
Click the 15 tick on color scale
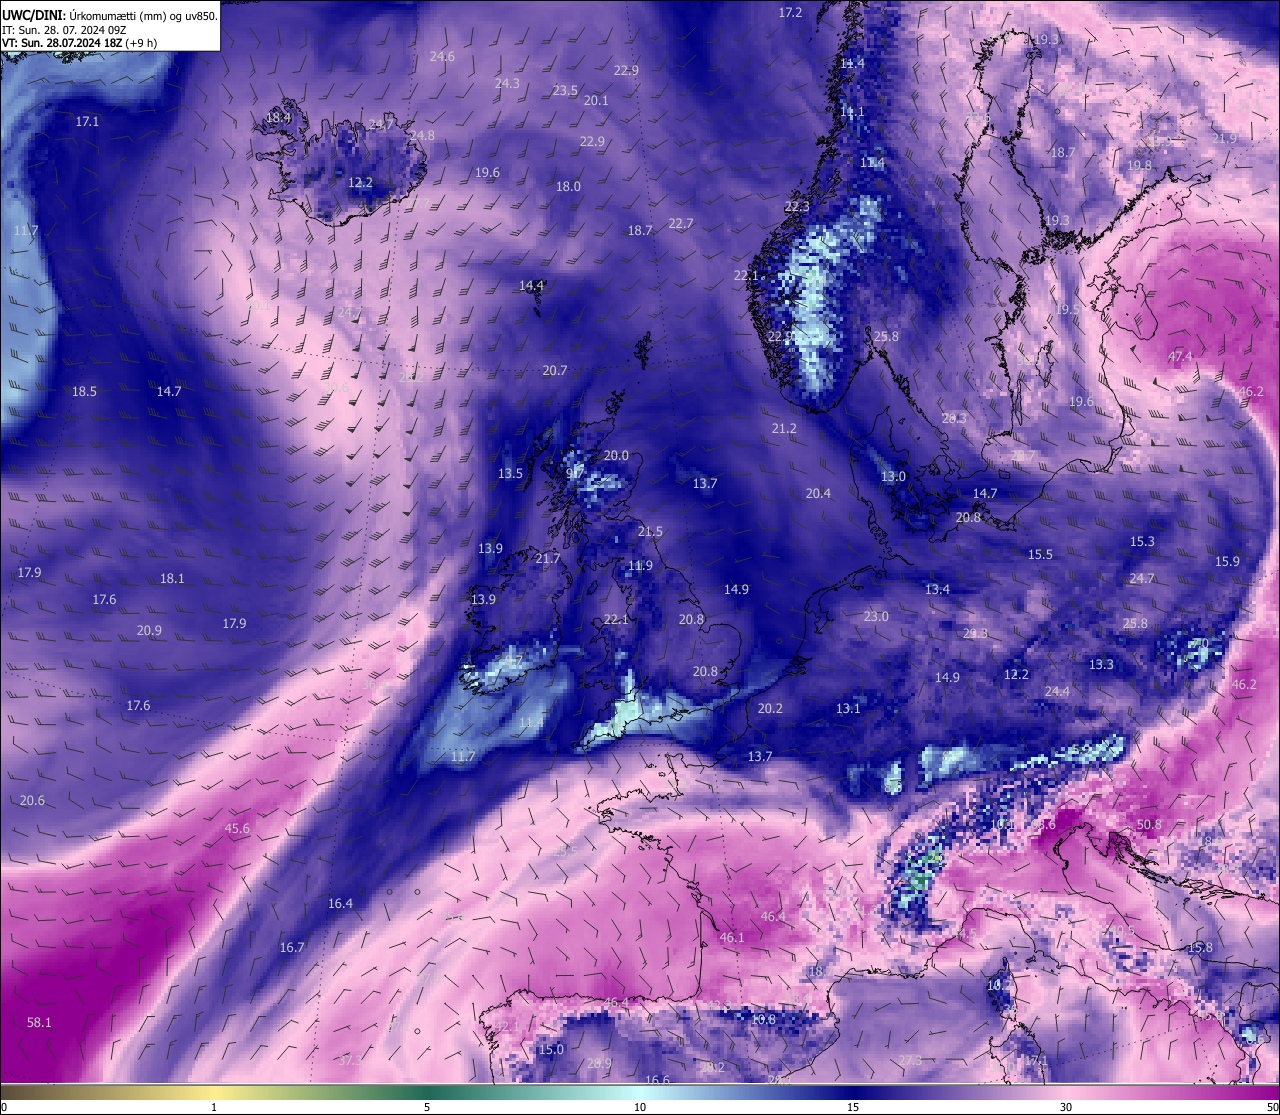click(x=853, y=1107)
